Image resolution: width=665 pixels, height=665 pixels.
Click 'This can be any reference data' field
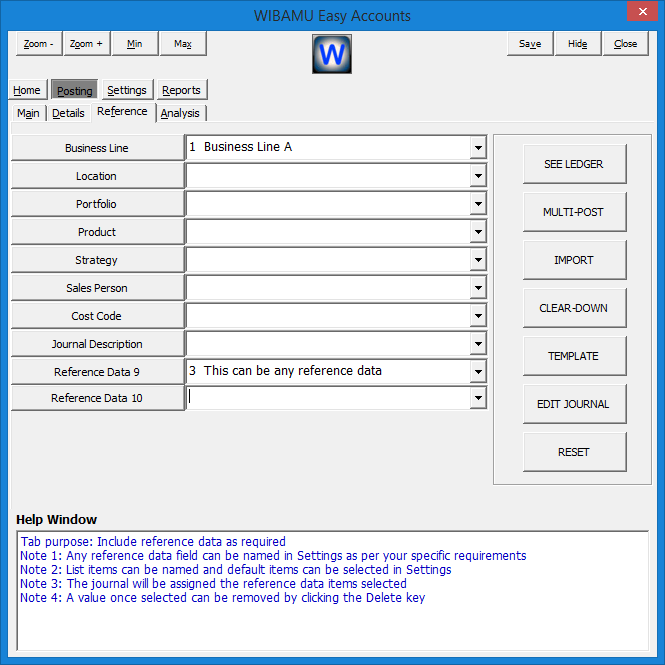[x=328, y=371]
